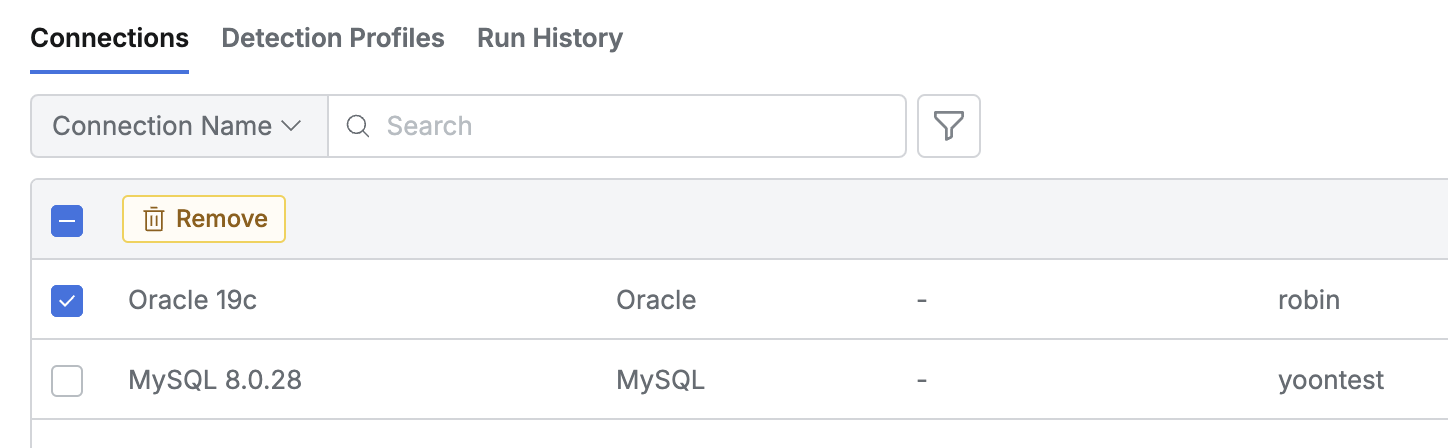The image size is (1448, 448).
Task: Click the magnifier icon in search box
Action: [x=358, y=126]
